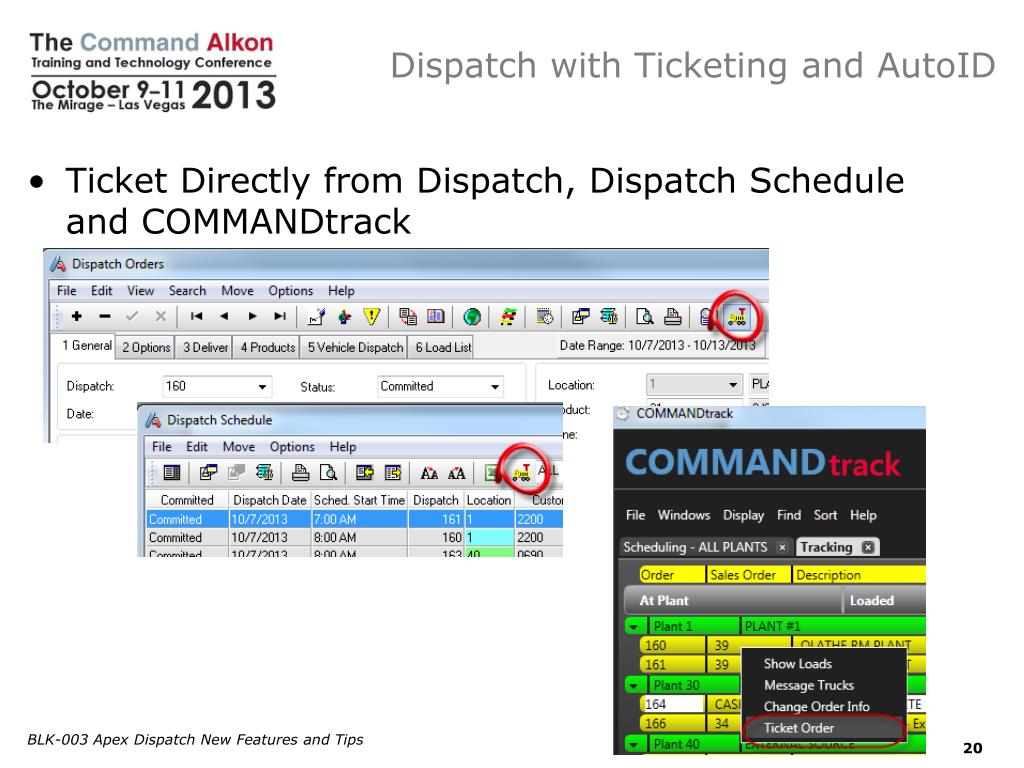Screen dimensions: 1024x768
Task: Close the Tracking tab in COMMANDtrack
Action: point(867,547)
